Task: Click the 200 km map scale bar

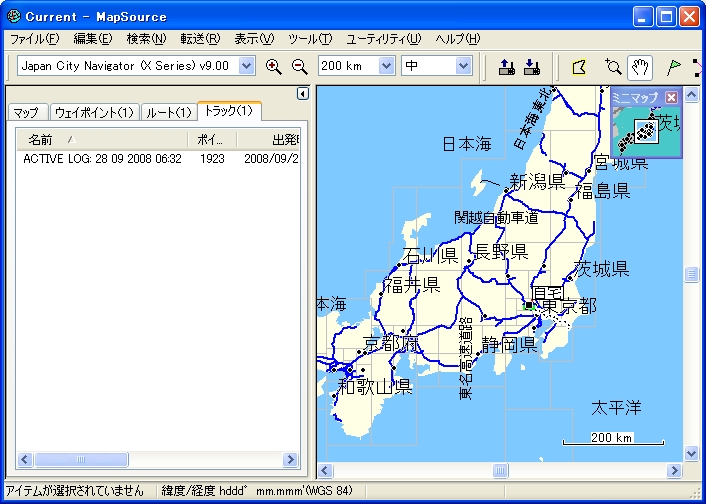Action: point(613,438)
